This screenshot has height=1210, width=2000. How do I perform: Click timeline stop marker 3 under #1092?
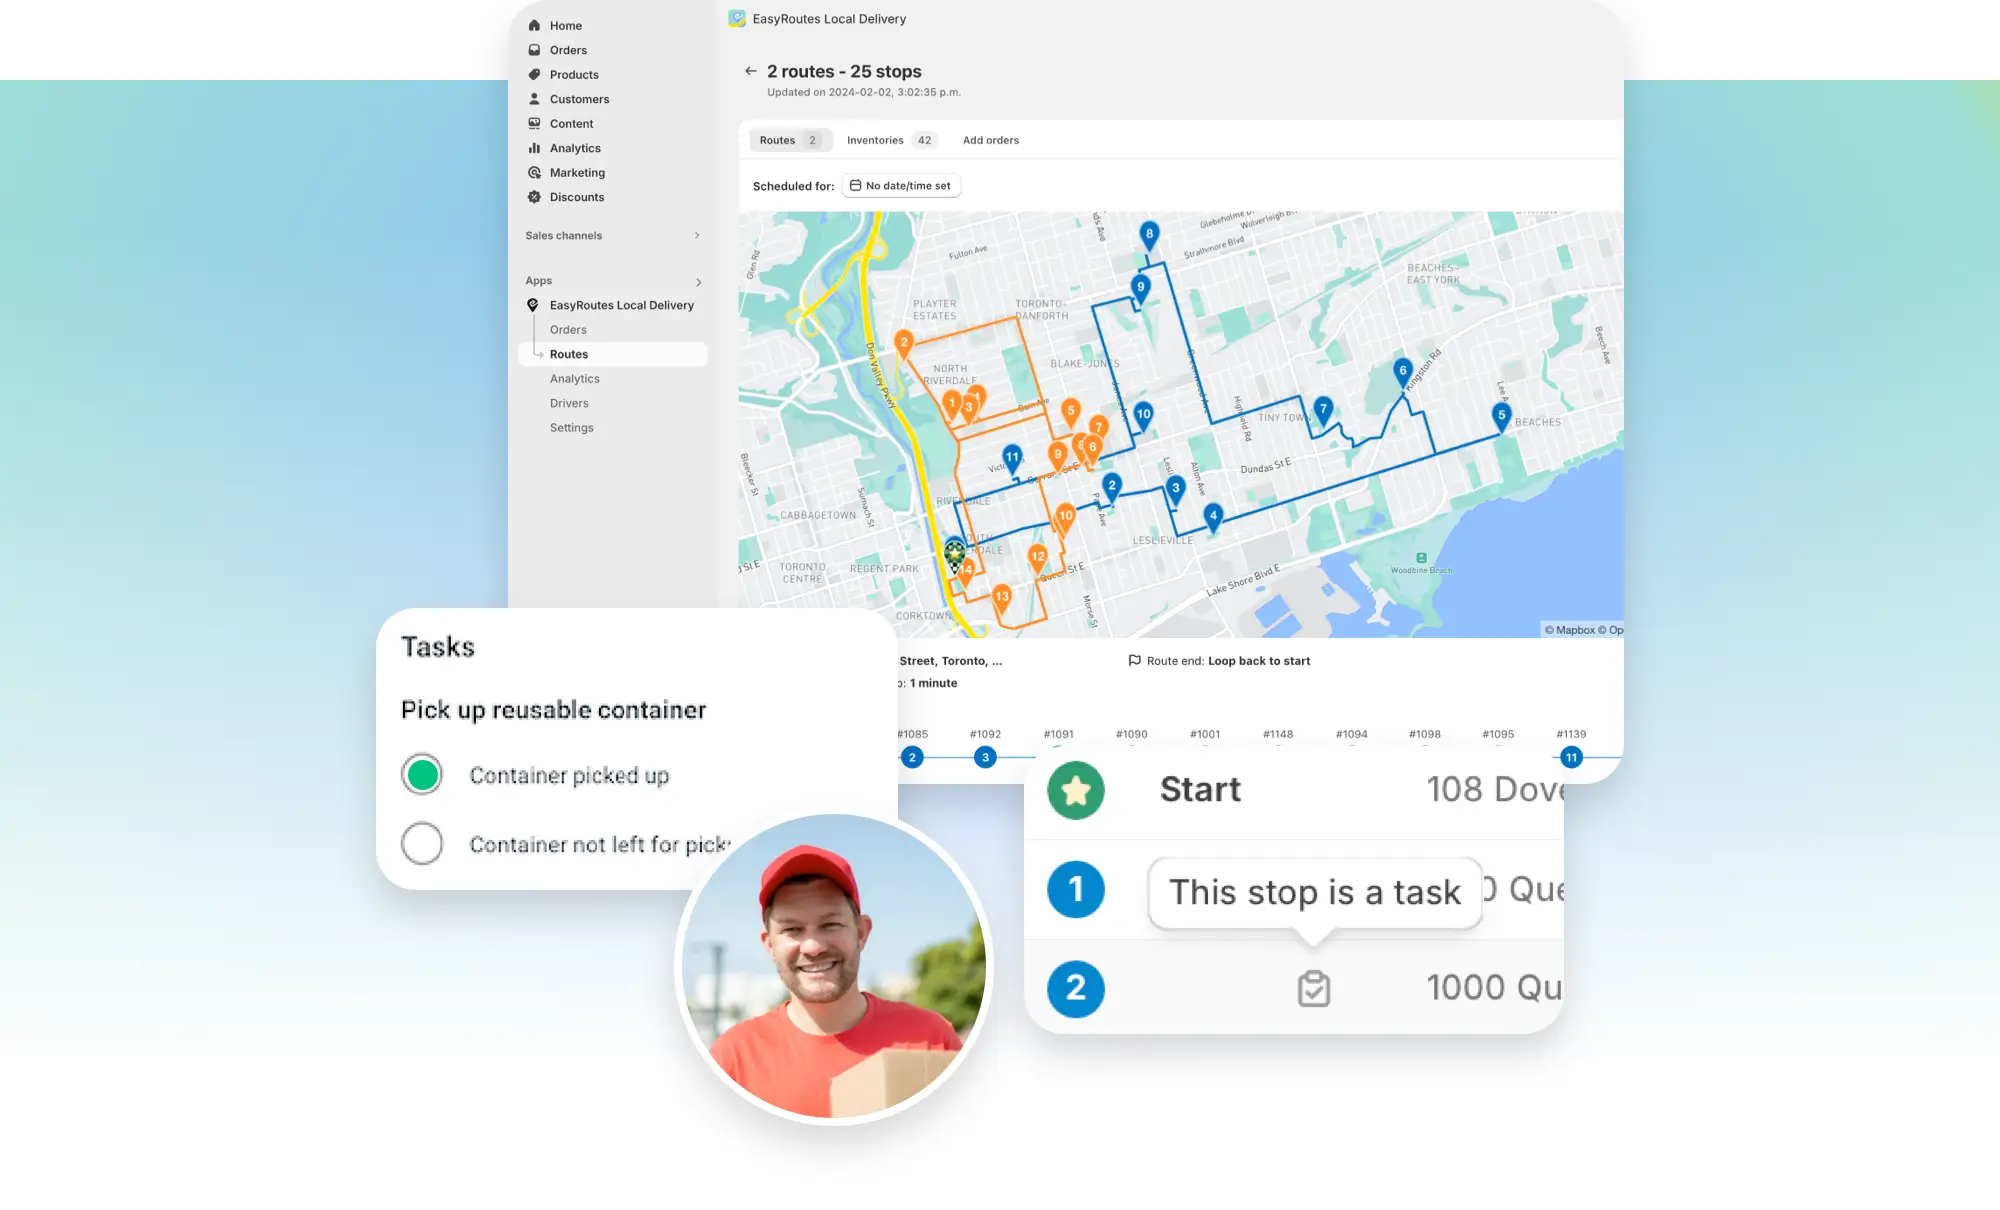(x=985, y=757)
